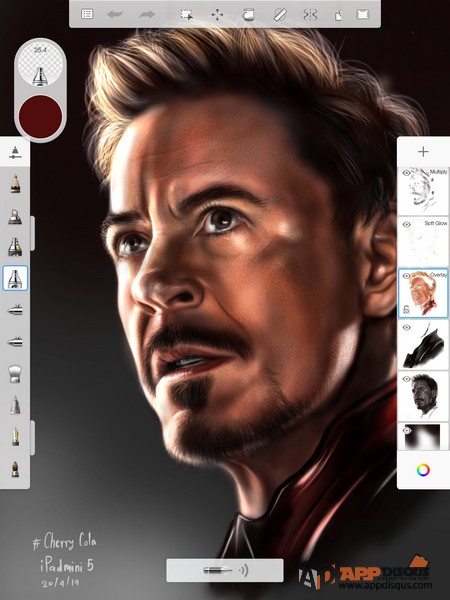This screenshot has width=450, height=600.
Task: Select the Soft Glow layer thumbnail
Action: (x=423, y=242)
